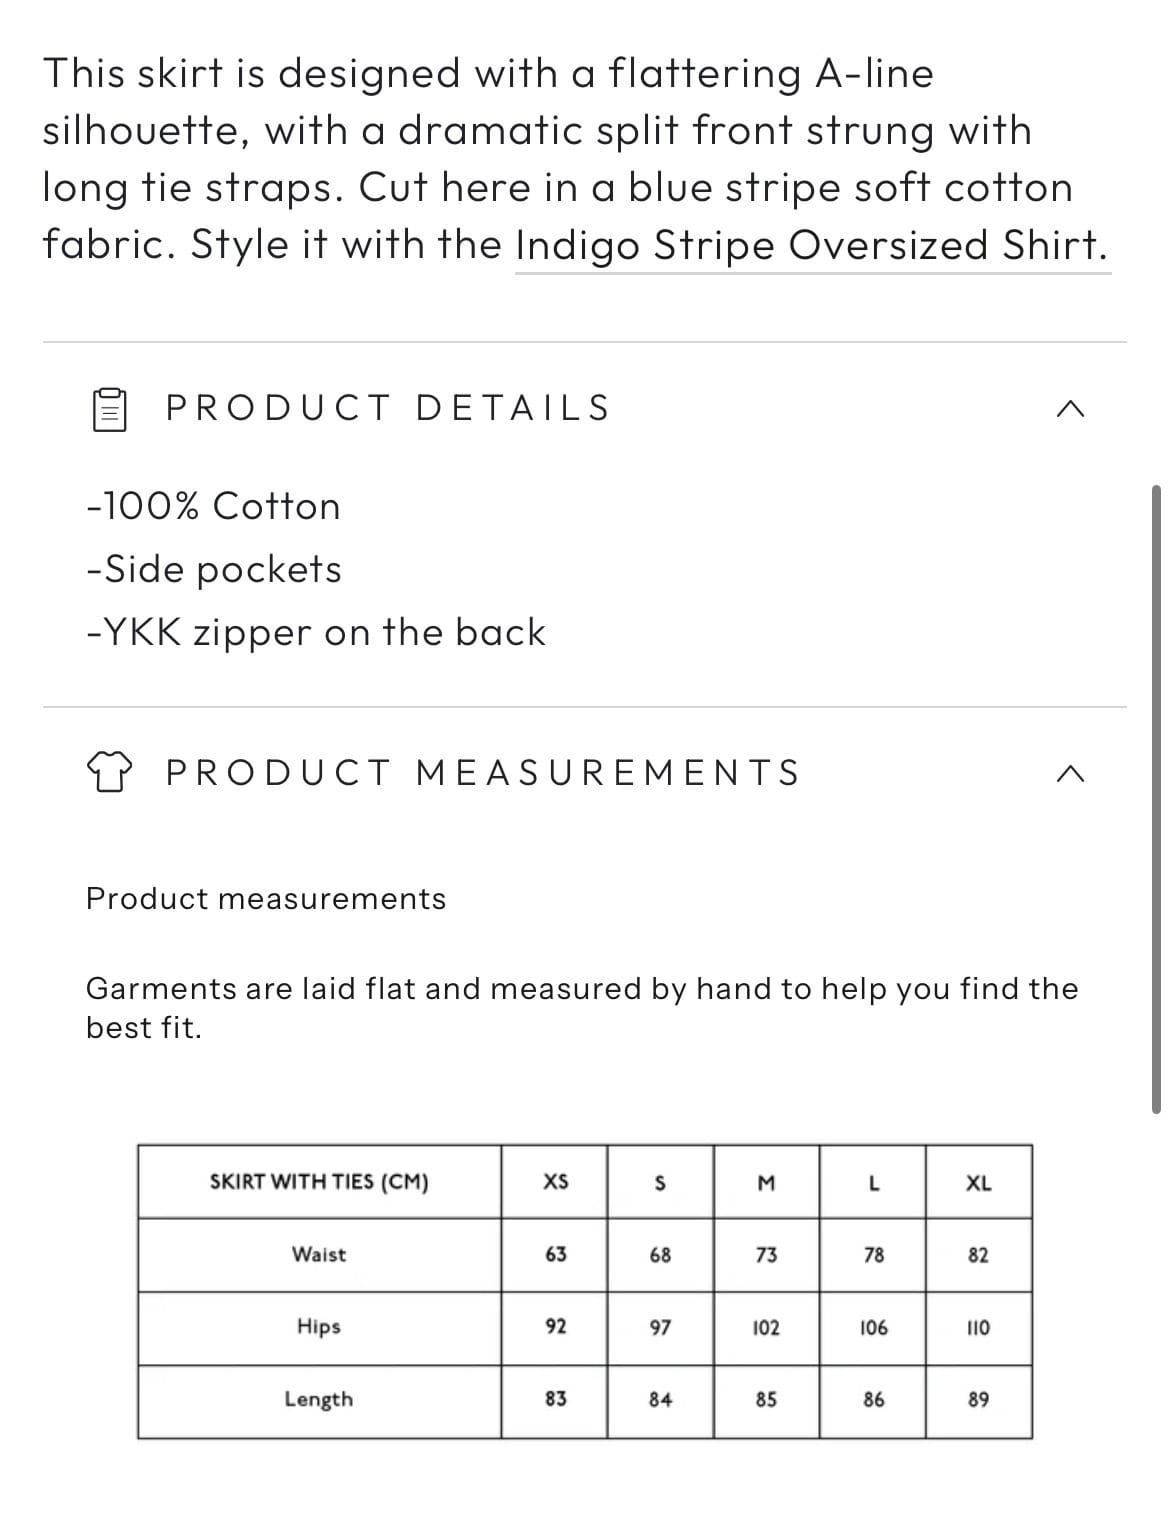Click the Waist row label
1170x1534 pixels.
(319, 1254)
